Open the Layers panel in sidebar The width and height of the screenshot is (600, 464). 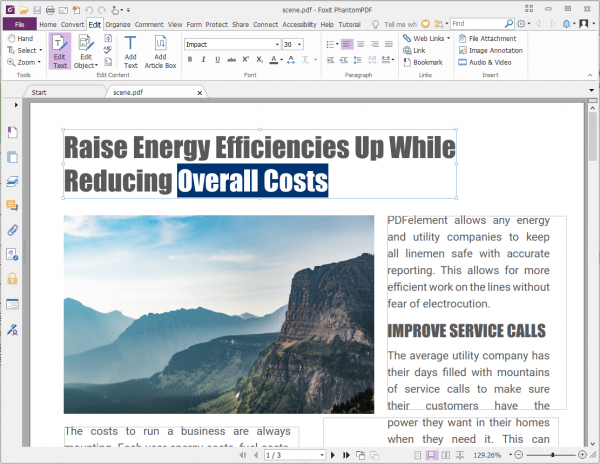tap(12, 181)
